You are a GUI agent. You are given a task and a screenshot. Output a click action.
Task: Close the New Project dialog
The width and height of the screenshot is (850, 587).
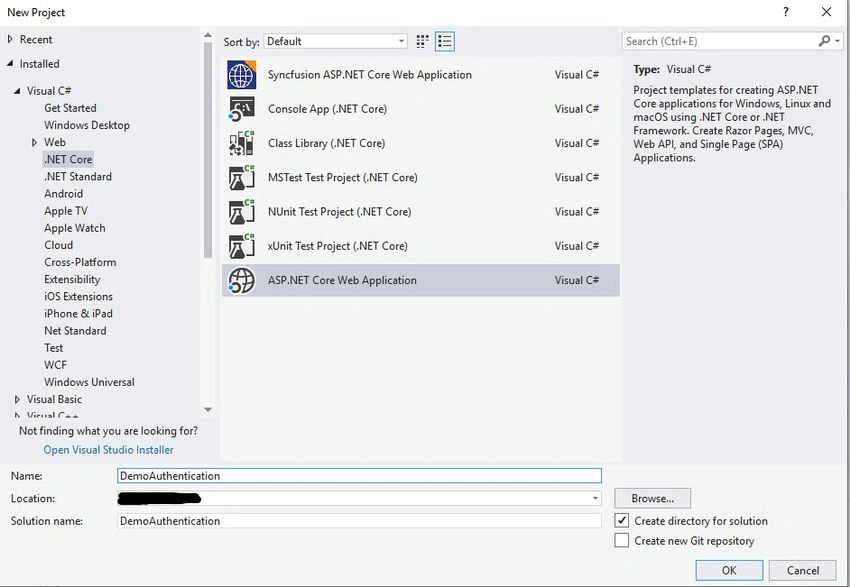[826, 12]
